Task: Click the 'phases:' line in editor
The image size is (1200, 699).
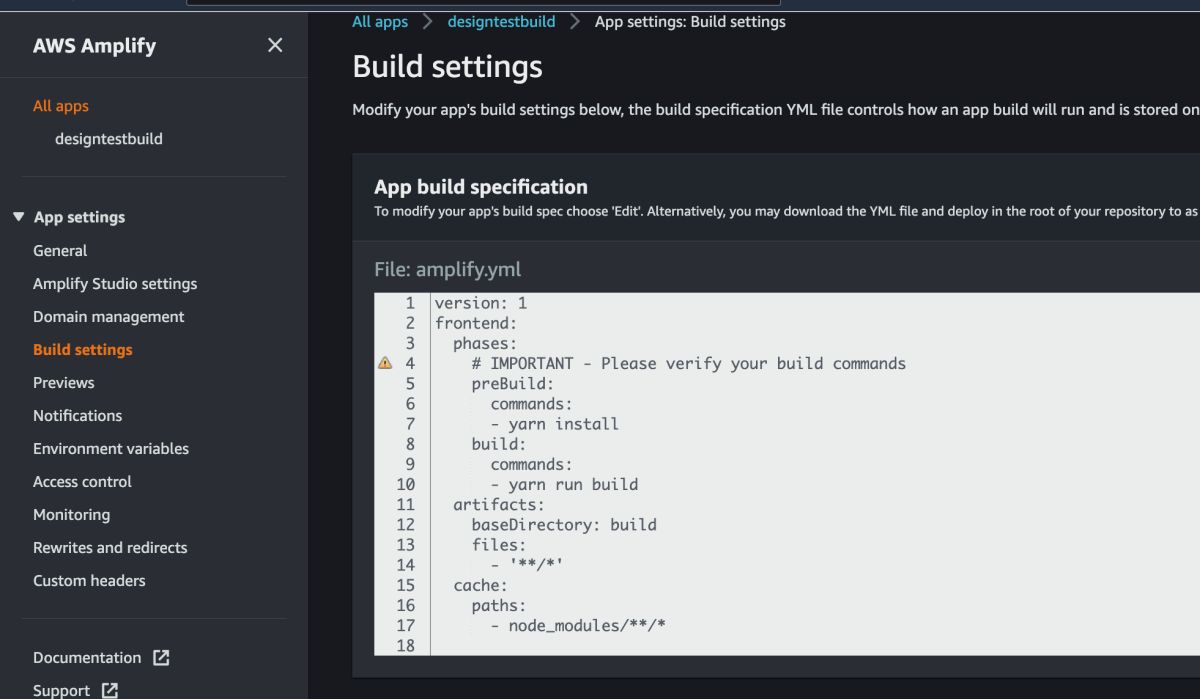Action: [x=486, y=343]
